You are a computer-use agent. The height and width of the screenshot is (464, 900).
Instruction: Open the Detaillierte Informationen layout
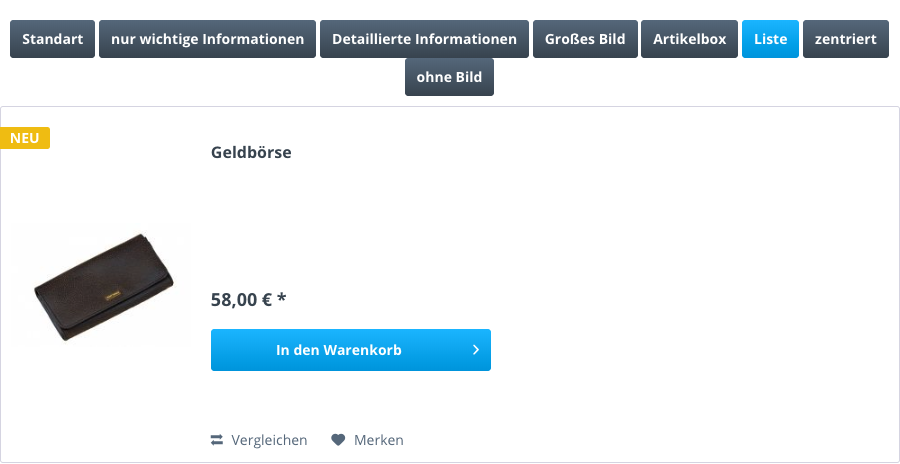click(424, 39)
